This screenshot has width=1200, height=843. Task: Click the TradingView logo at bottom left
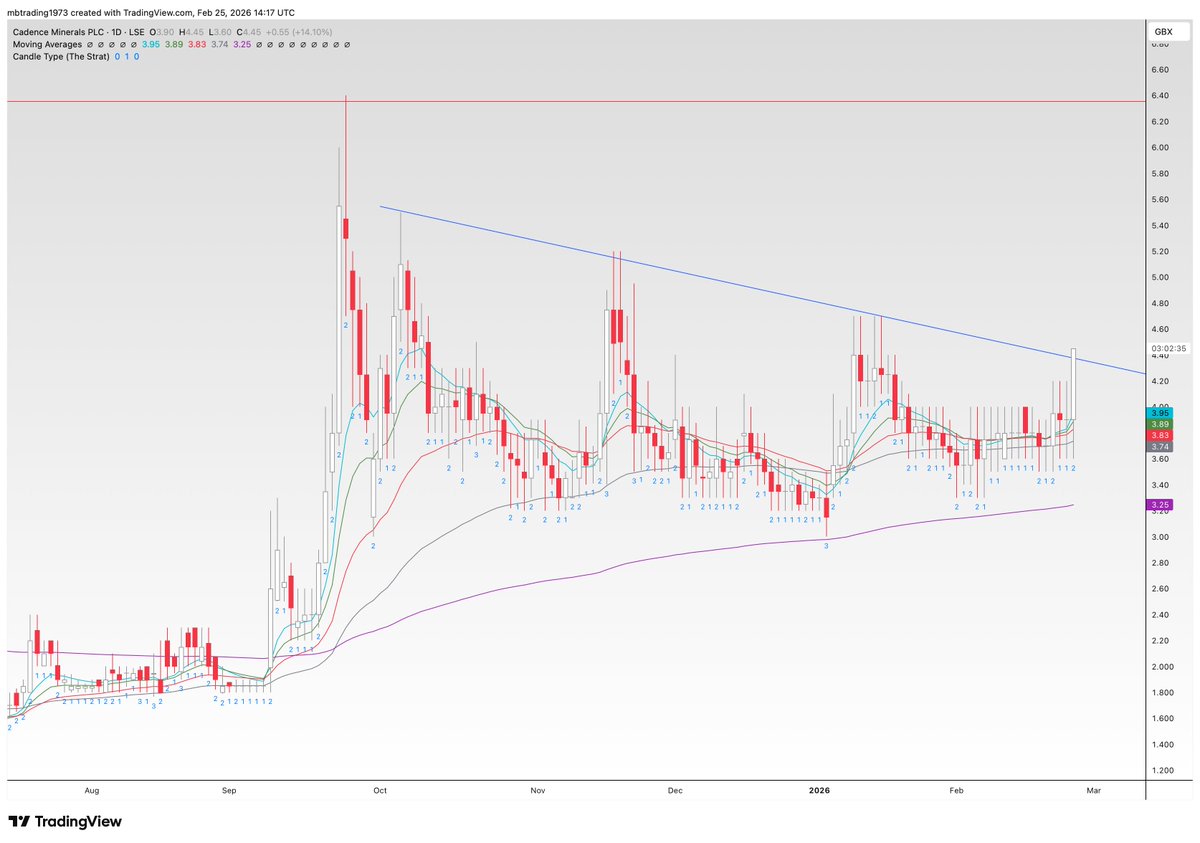tap(65, 821)
